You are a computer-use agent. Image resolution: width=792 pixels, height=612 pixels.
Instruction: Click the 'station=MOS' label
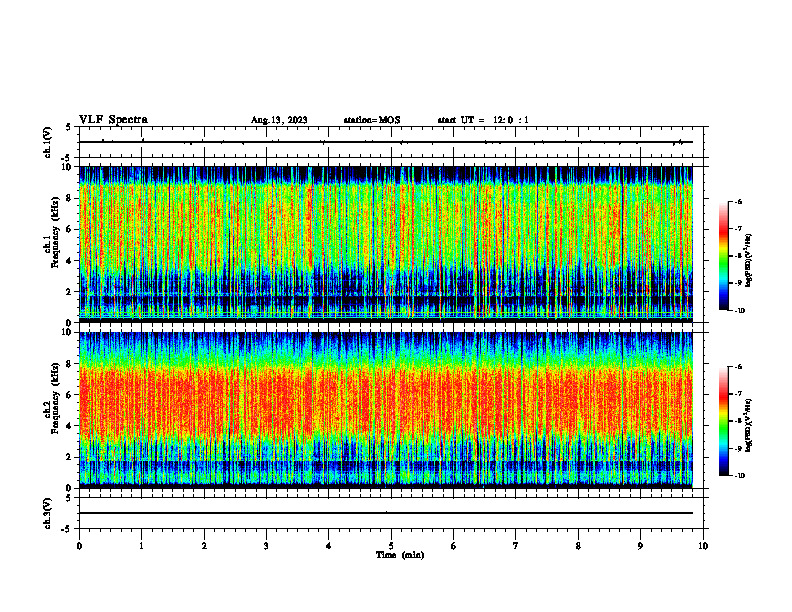pos(372,120)
